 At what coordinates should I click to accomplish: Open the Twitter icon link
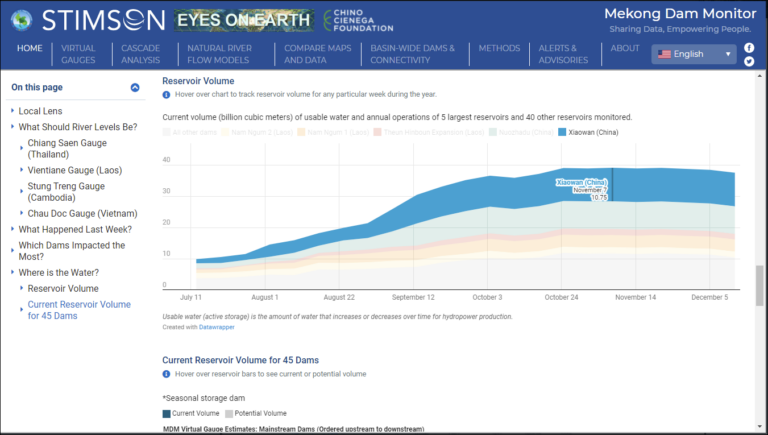click(x=749, y=62)
